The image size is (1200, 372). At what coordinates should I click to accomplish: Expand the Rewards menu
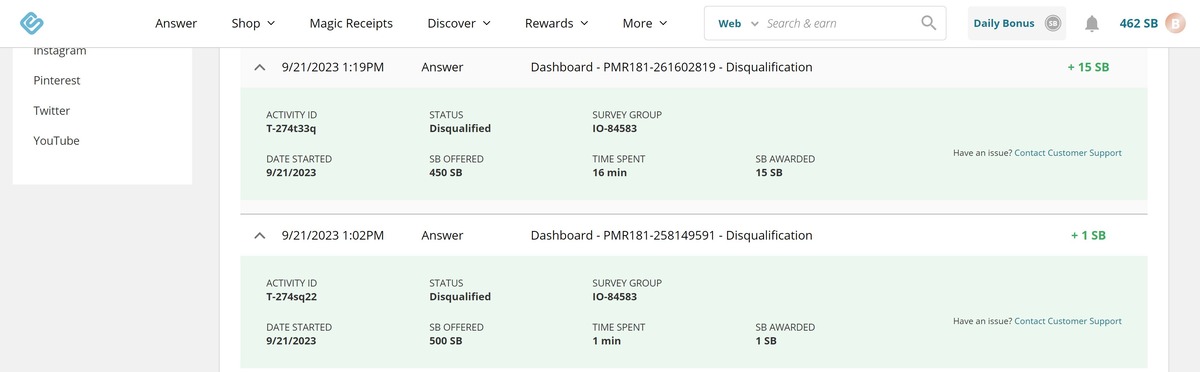pos(557,23)
